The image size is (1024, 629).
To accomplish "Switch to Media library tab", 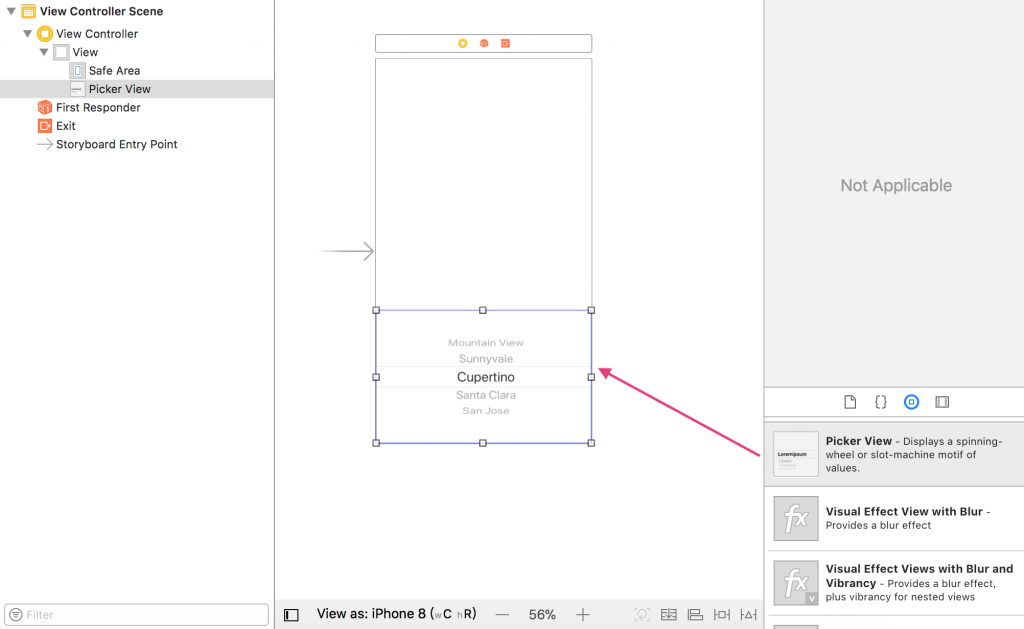I will [942, 402].
